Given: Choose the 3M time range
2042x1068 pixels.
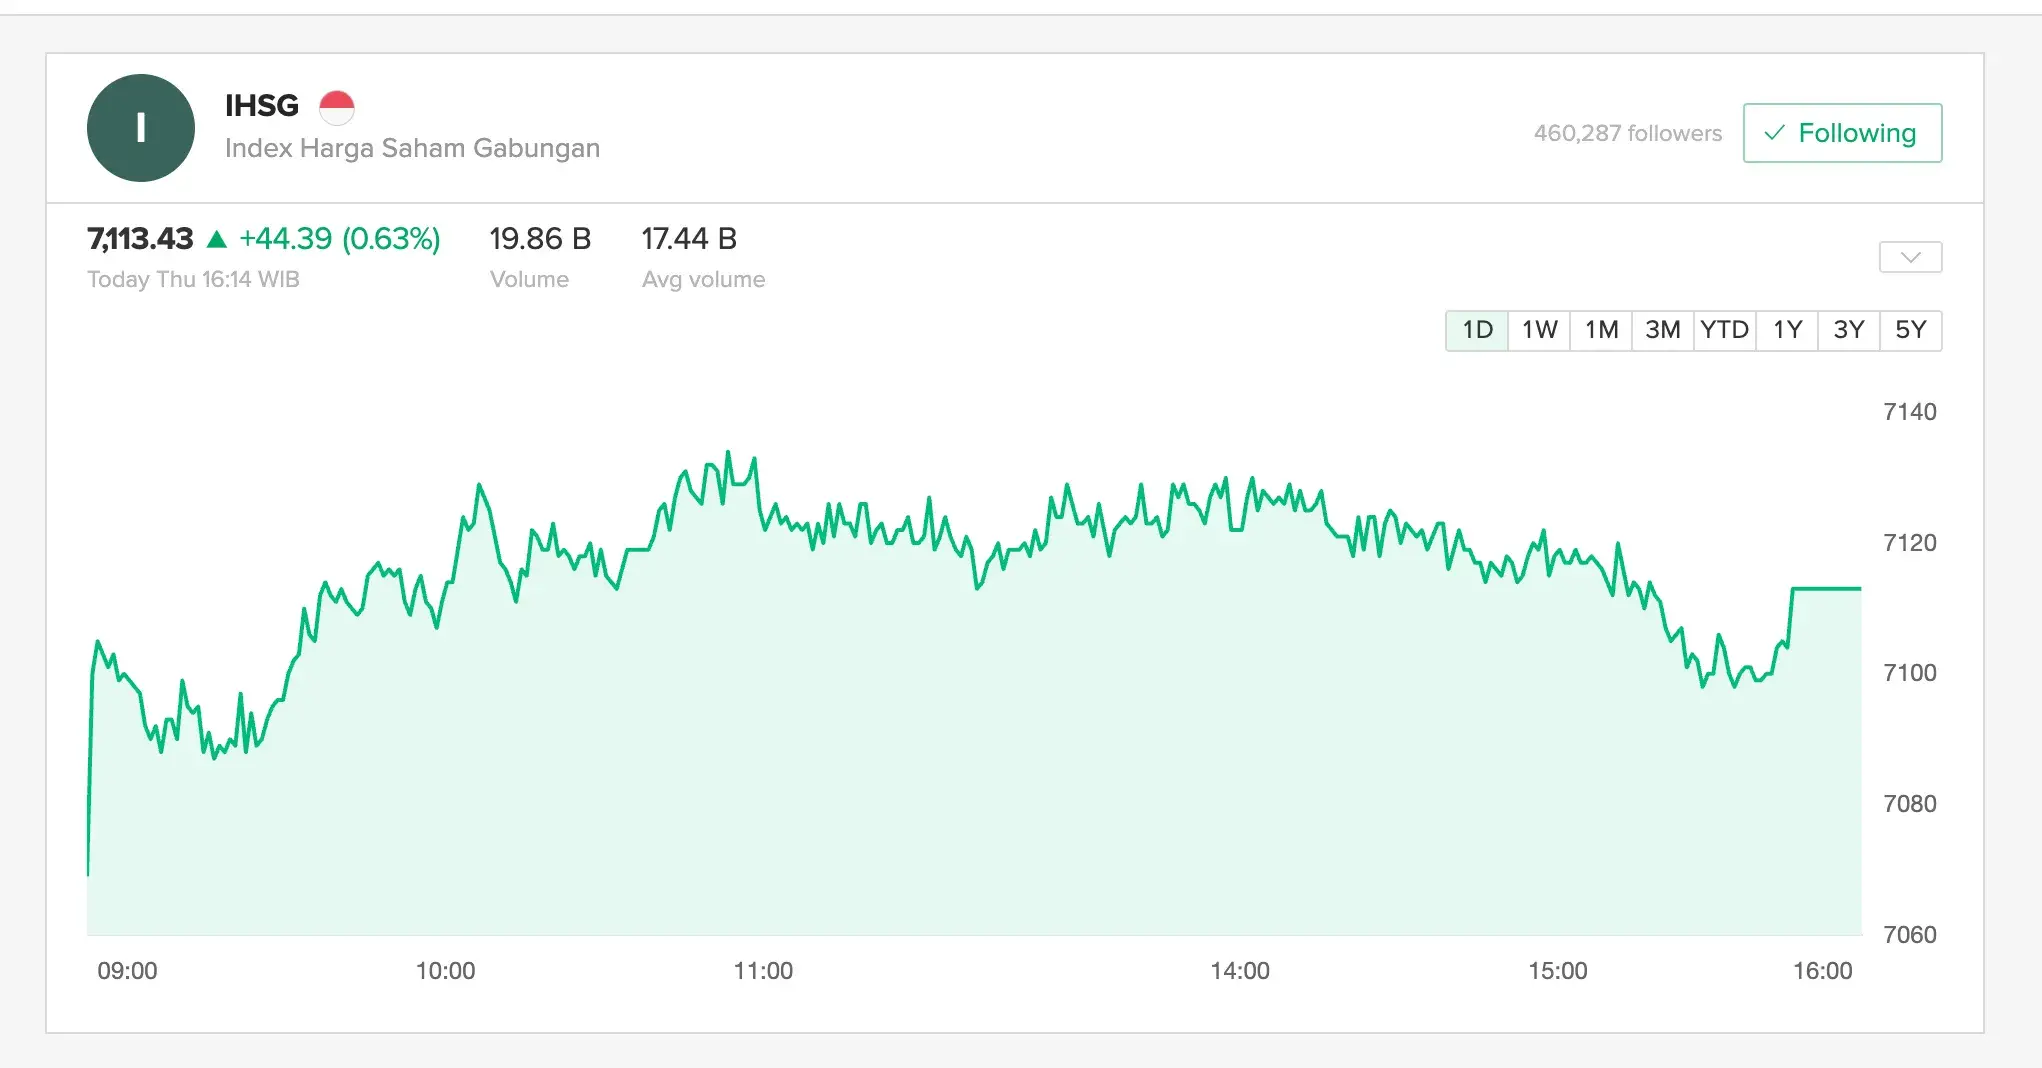Looking at the screenshot, I should pos(1663,330).
